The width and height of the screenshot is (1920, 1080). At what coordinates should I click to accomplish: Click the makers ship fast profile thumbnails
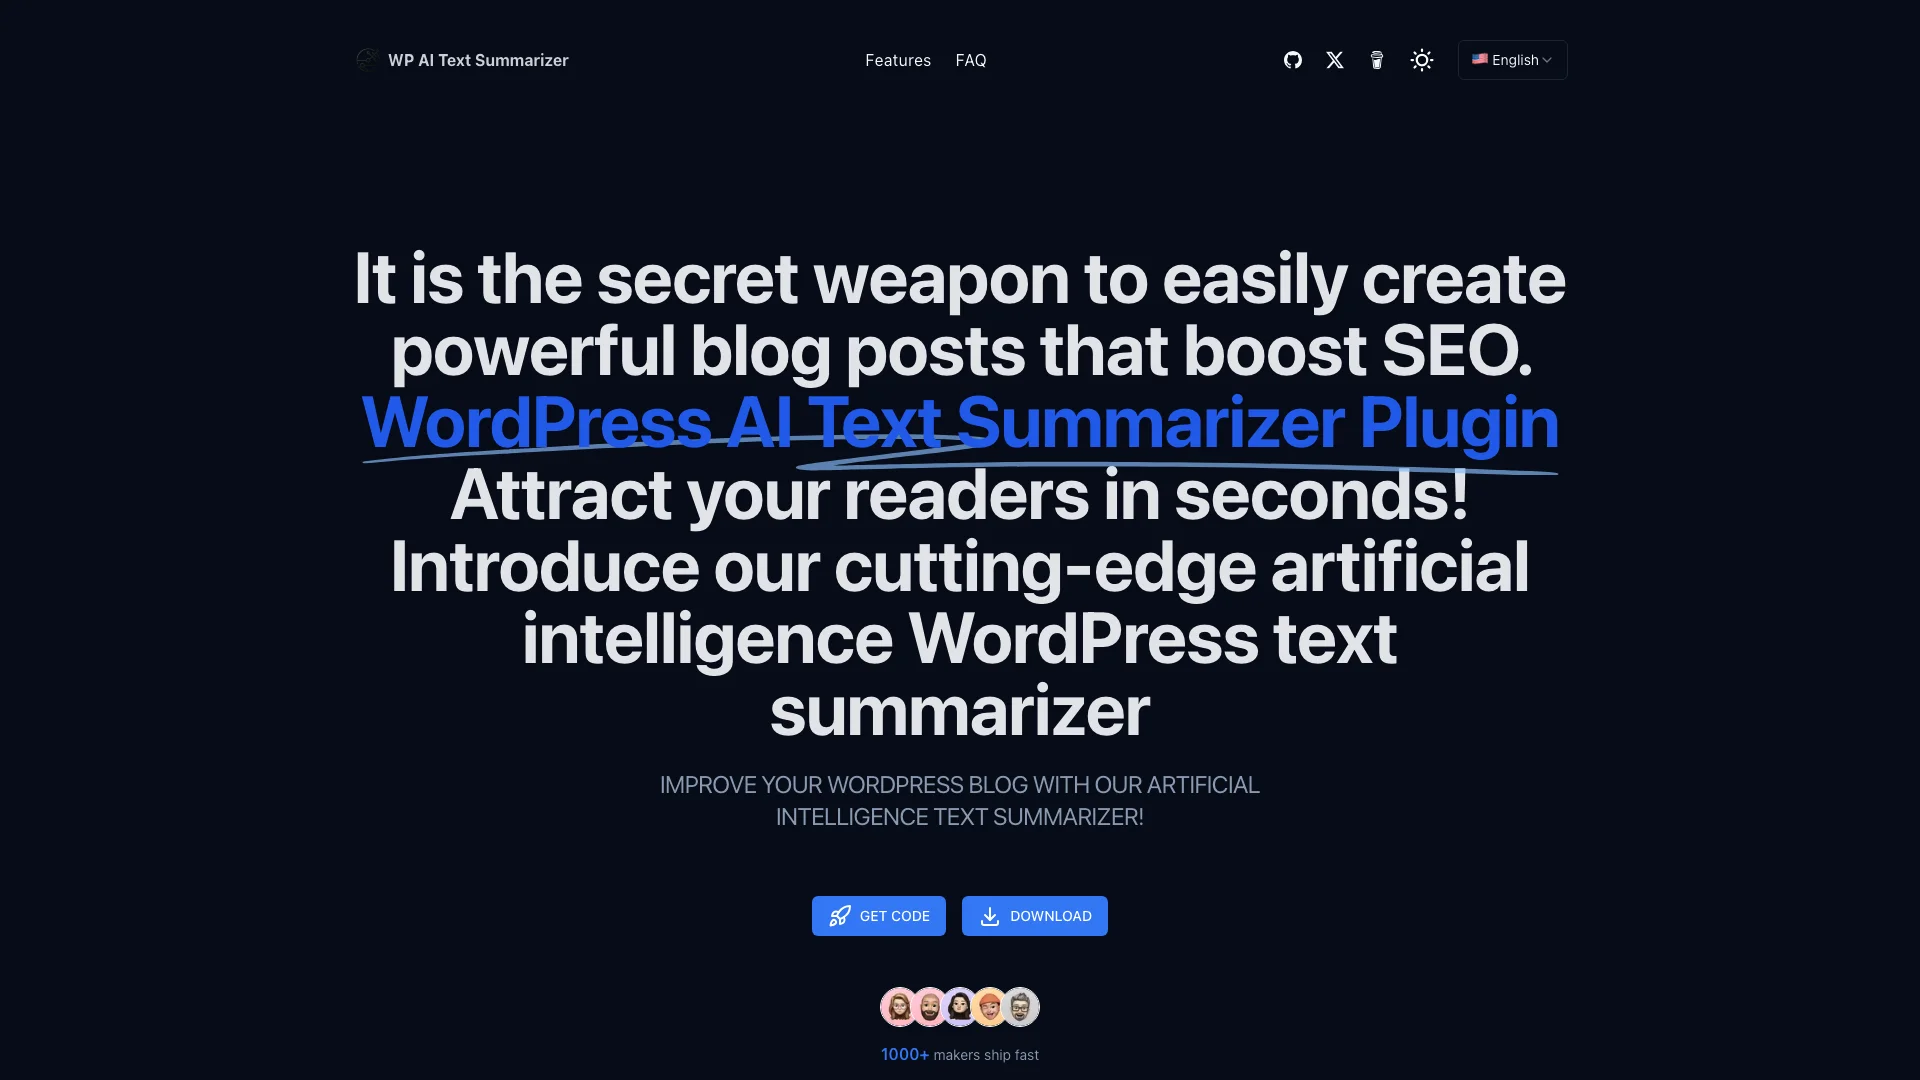pos(960,1006)
